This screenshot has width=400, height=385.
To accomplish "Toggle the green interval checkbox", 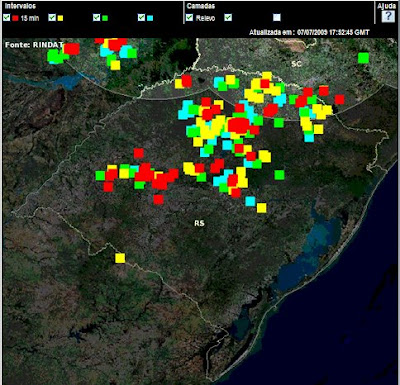I will tap(97, 17).
